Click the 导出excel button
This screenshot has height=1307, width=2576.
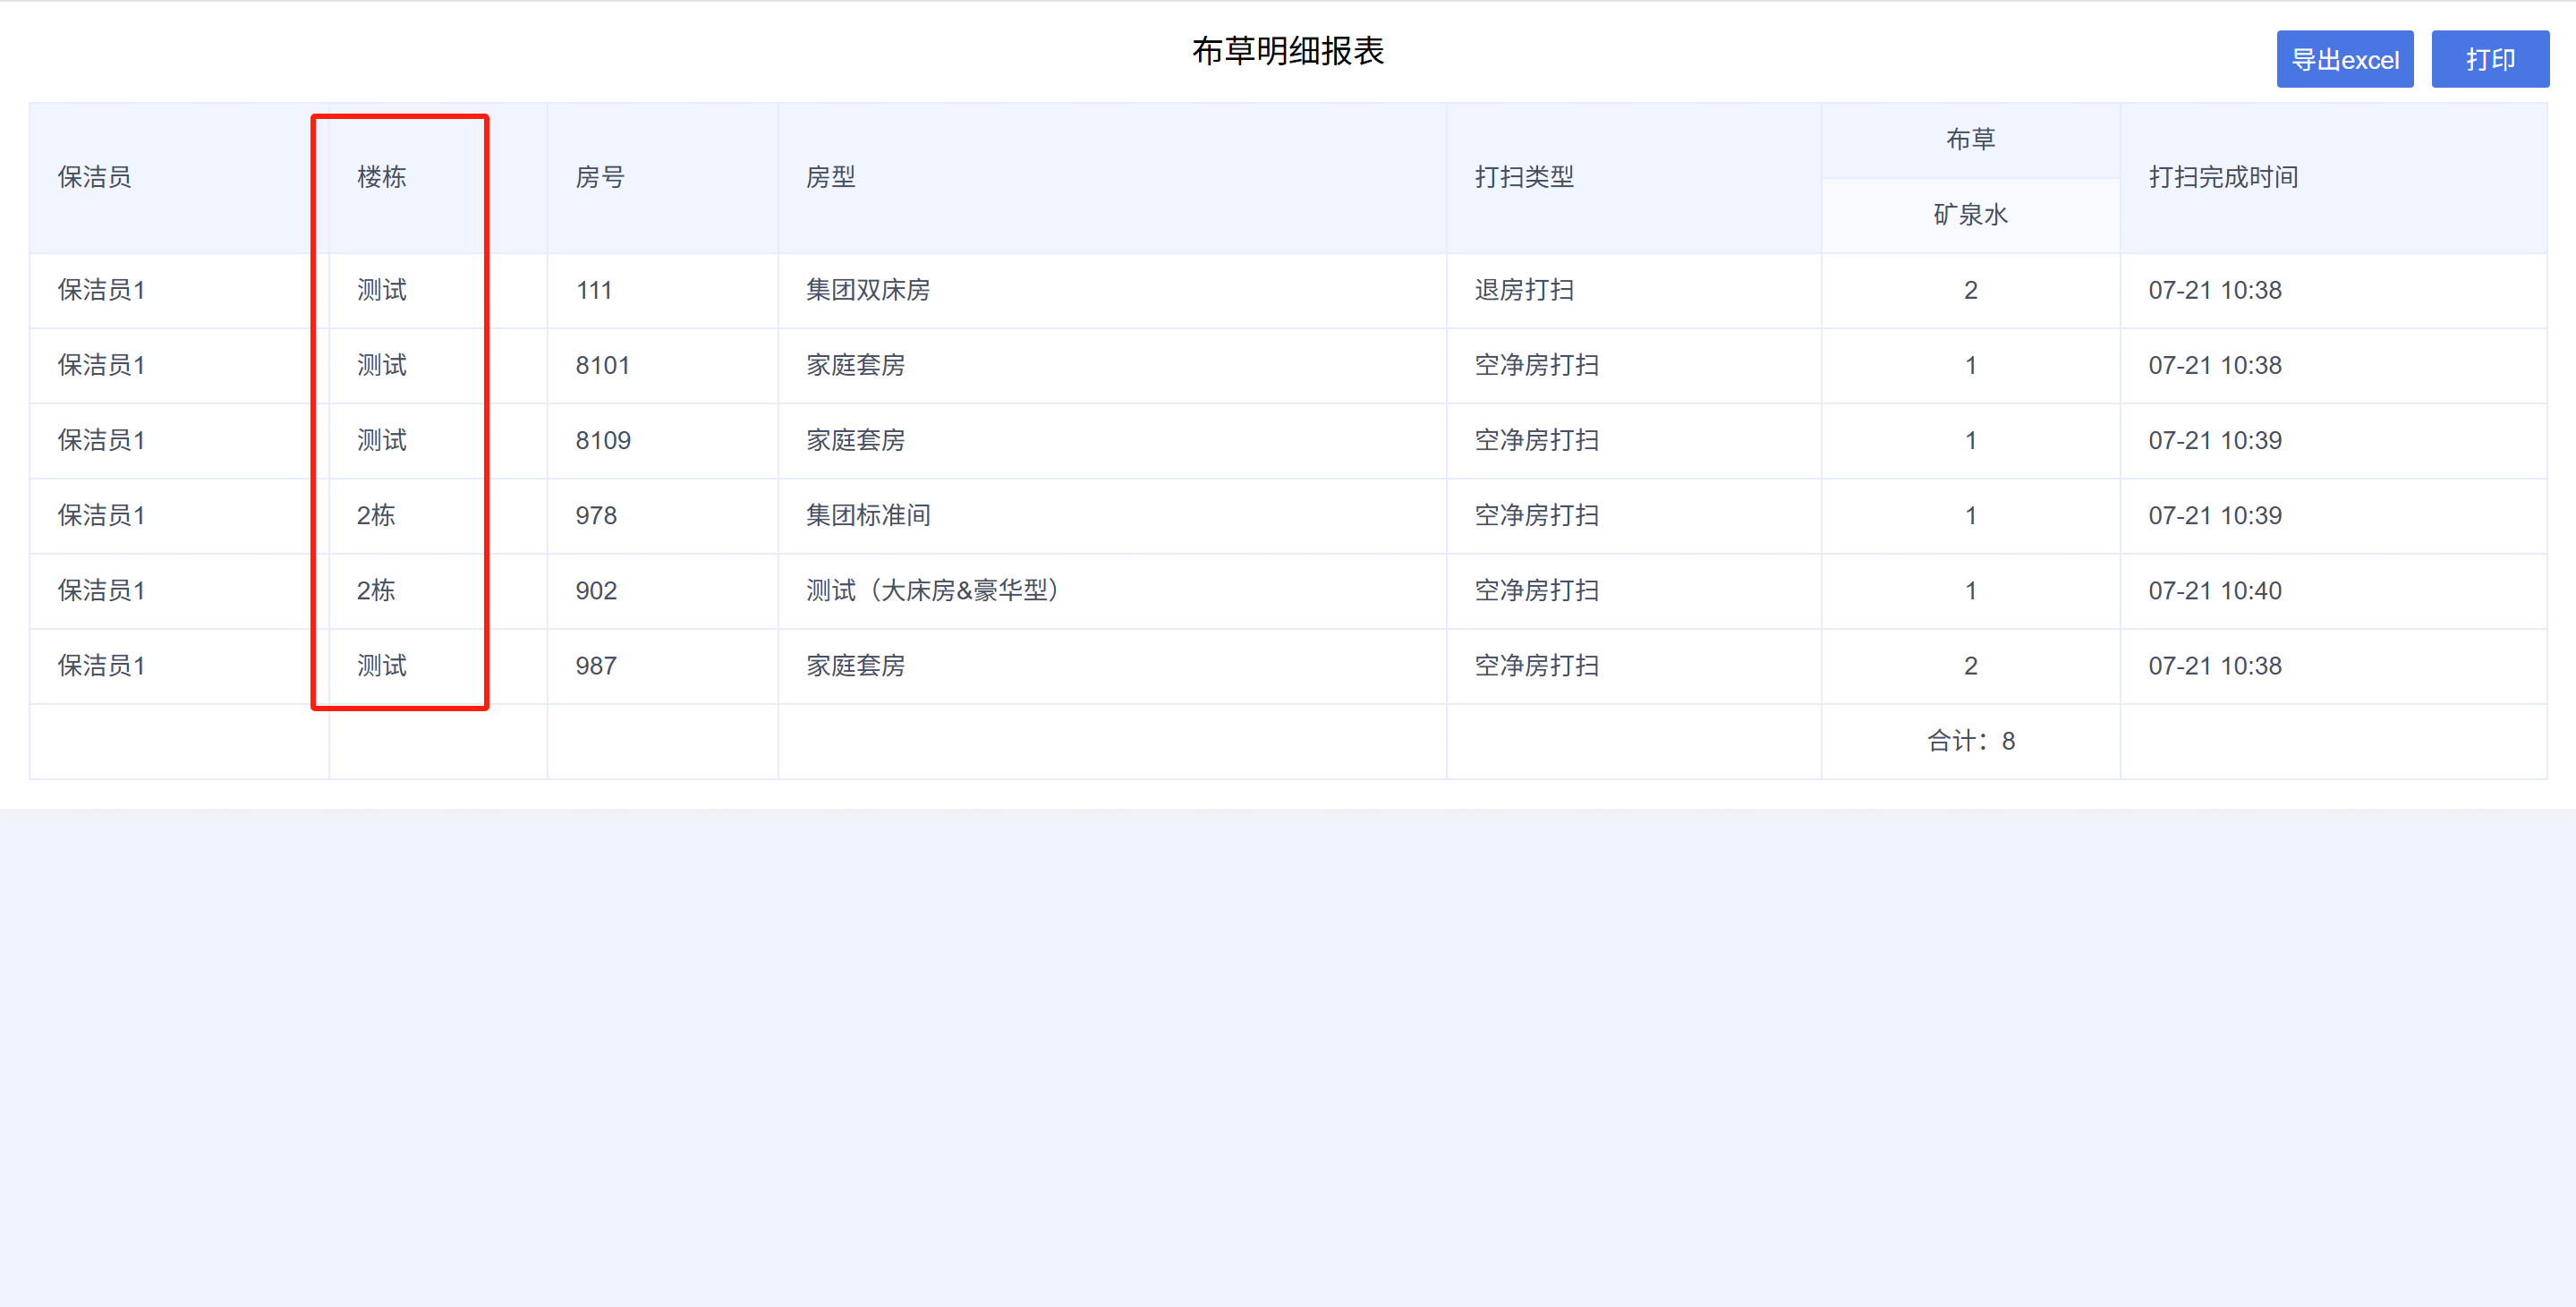[x=2344, y=59]
